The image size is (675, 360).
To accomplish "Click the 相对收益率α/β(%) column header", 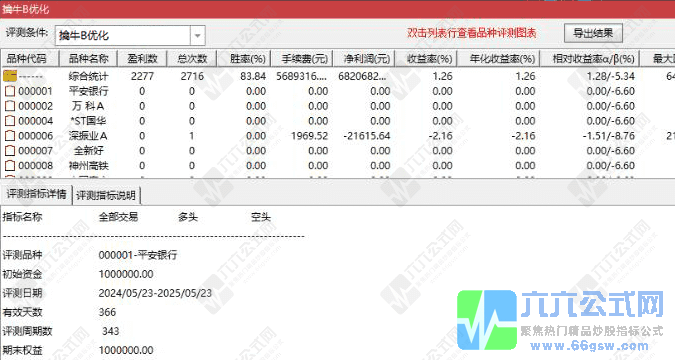I will point(590,59).
